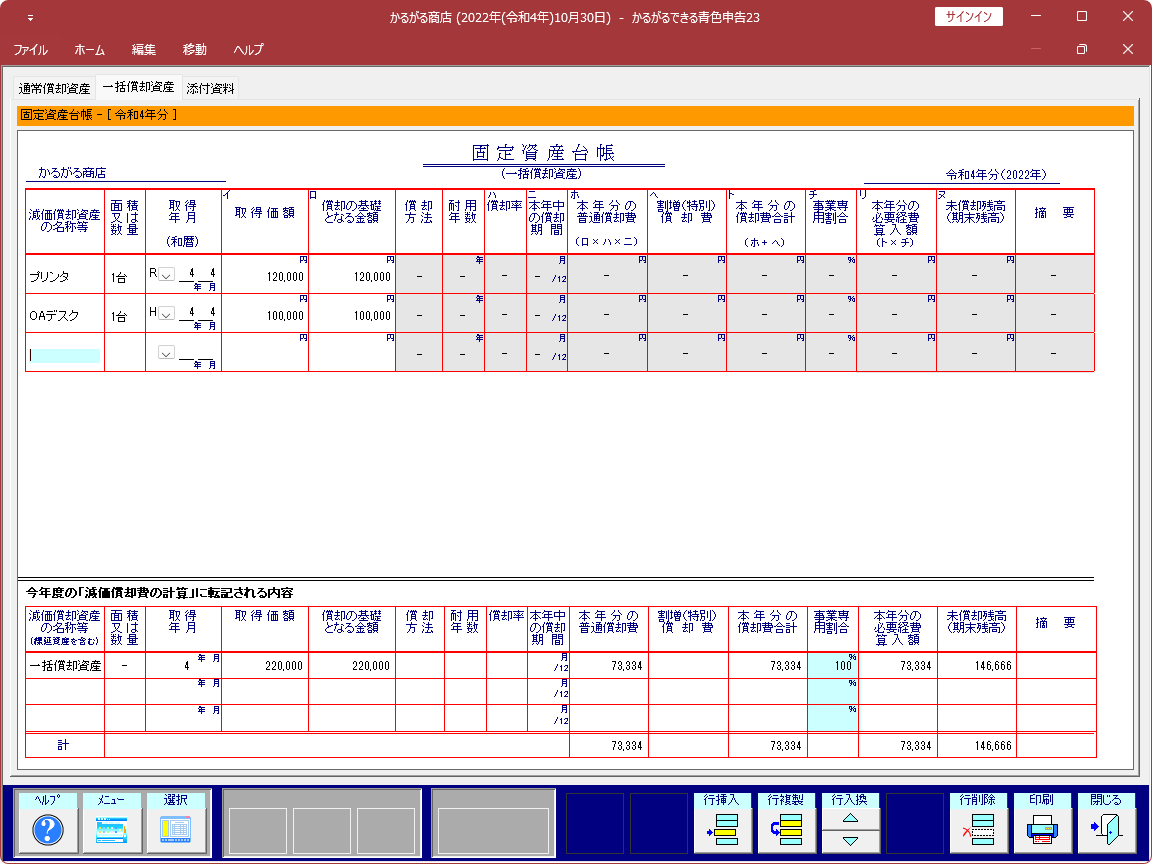1152x864 pixels.
Task: Open quick access toolbar dropdown in title bar
Action: (x=30, y=18)
